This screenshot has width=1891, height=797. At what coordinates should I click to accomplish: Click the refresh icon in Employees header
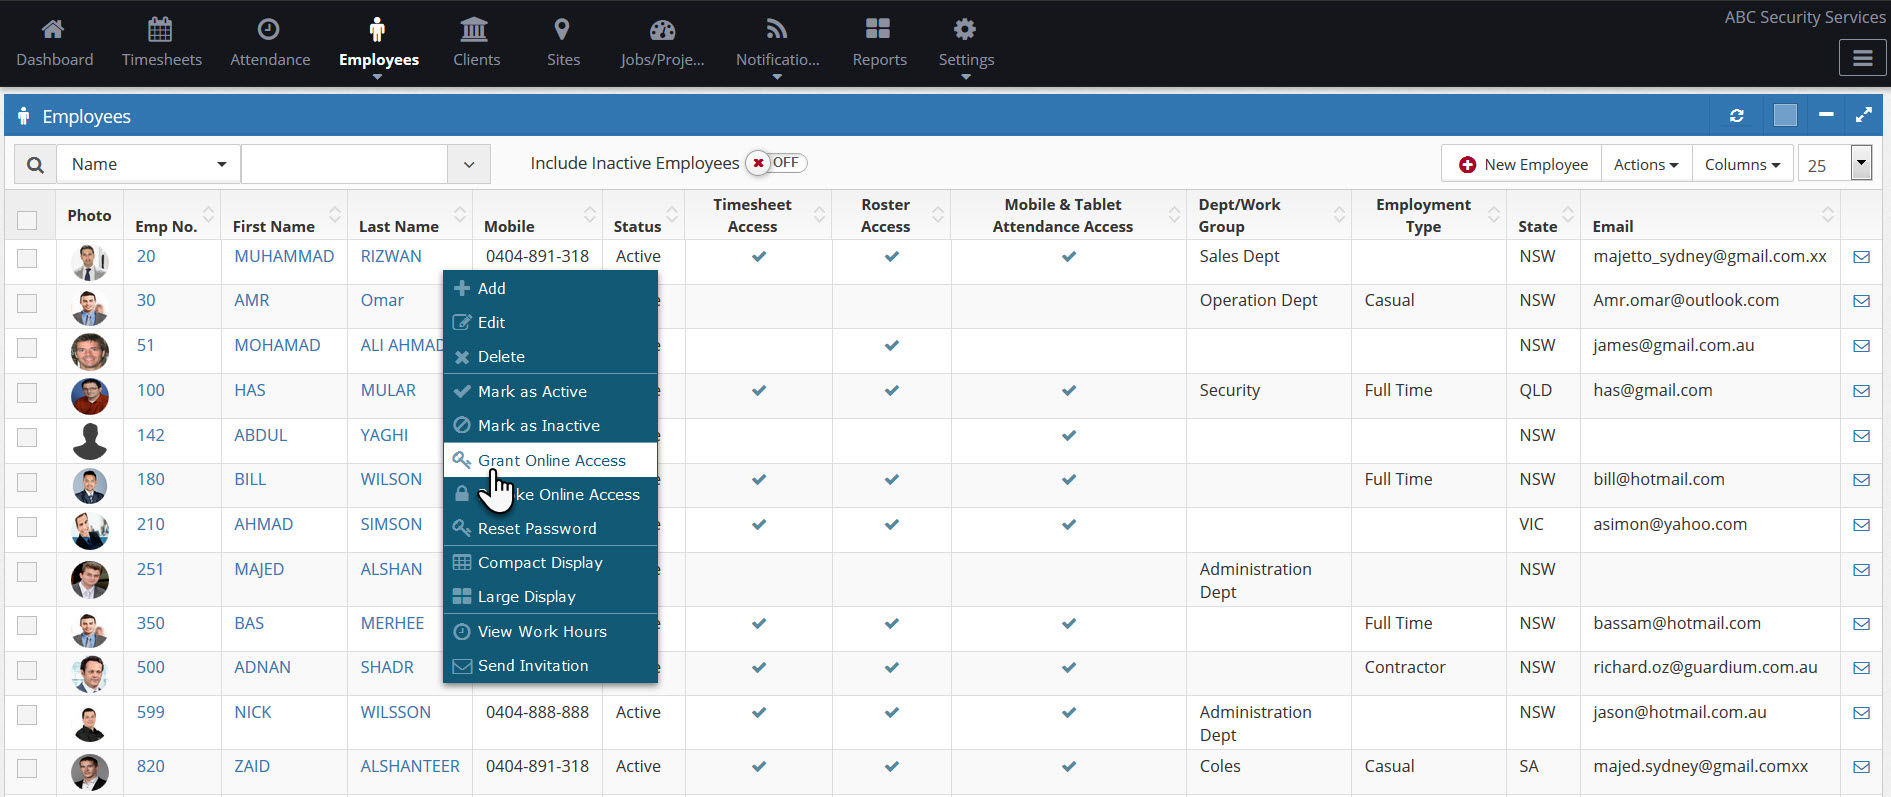pos(1737,116)
